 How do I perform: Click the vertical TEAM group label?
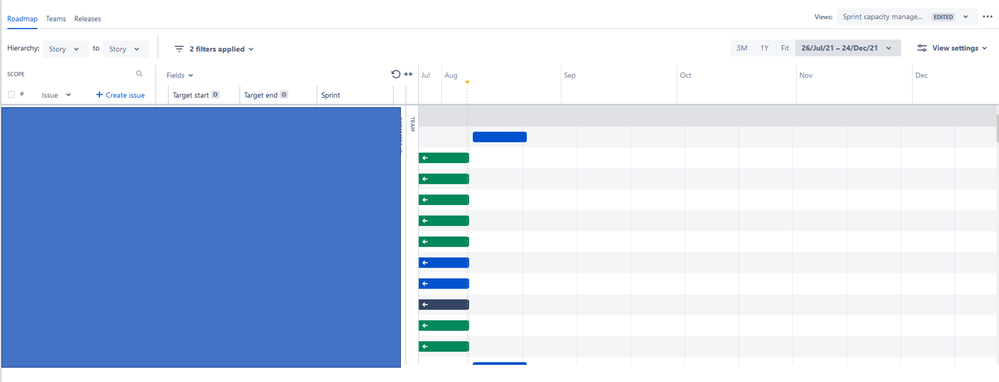(412, 124)
